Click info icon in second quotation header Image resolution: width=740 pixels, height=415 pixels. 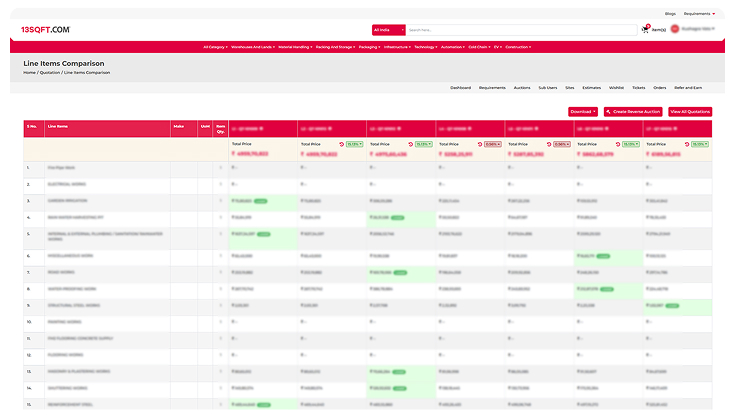pyautogui.click(x=330, y=129)
